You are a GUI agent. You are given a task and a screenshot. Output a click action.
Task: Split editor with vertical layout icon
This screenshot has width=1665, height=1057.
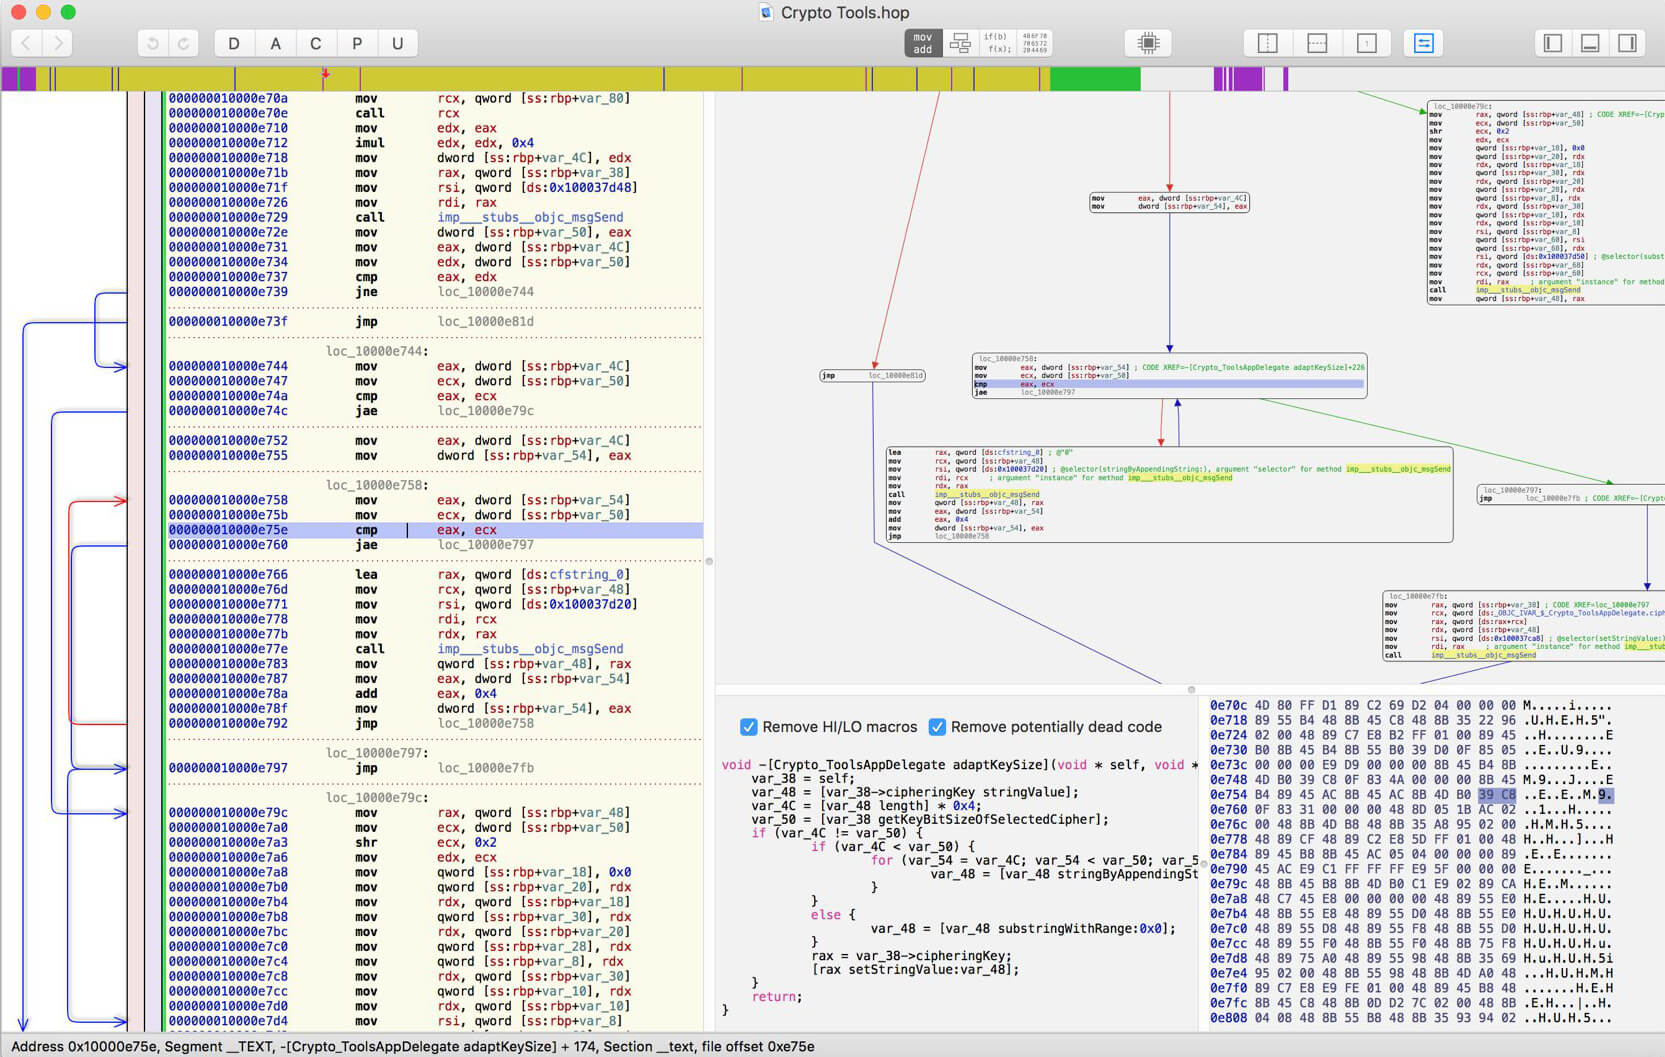coord(1267,43)
